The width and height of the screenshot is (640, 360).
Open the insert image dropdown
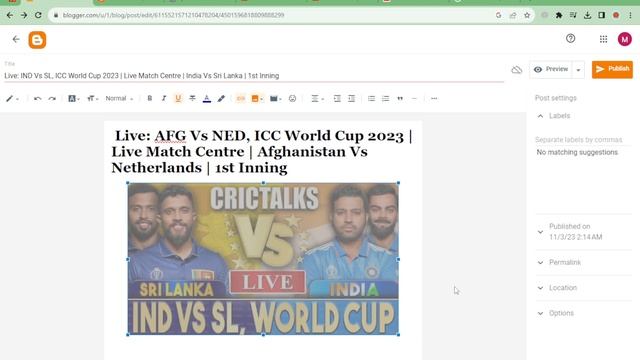(x=257, y=98)
